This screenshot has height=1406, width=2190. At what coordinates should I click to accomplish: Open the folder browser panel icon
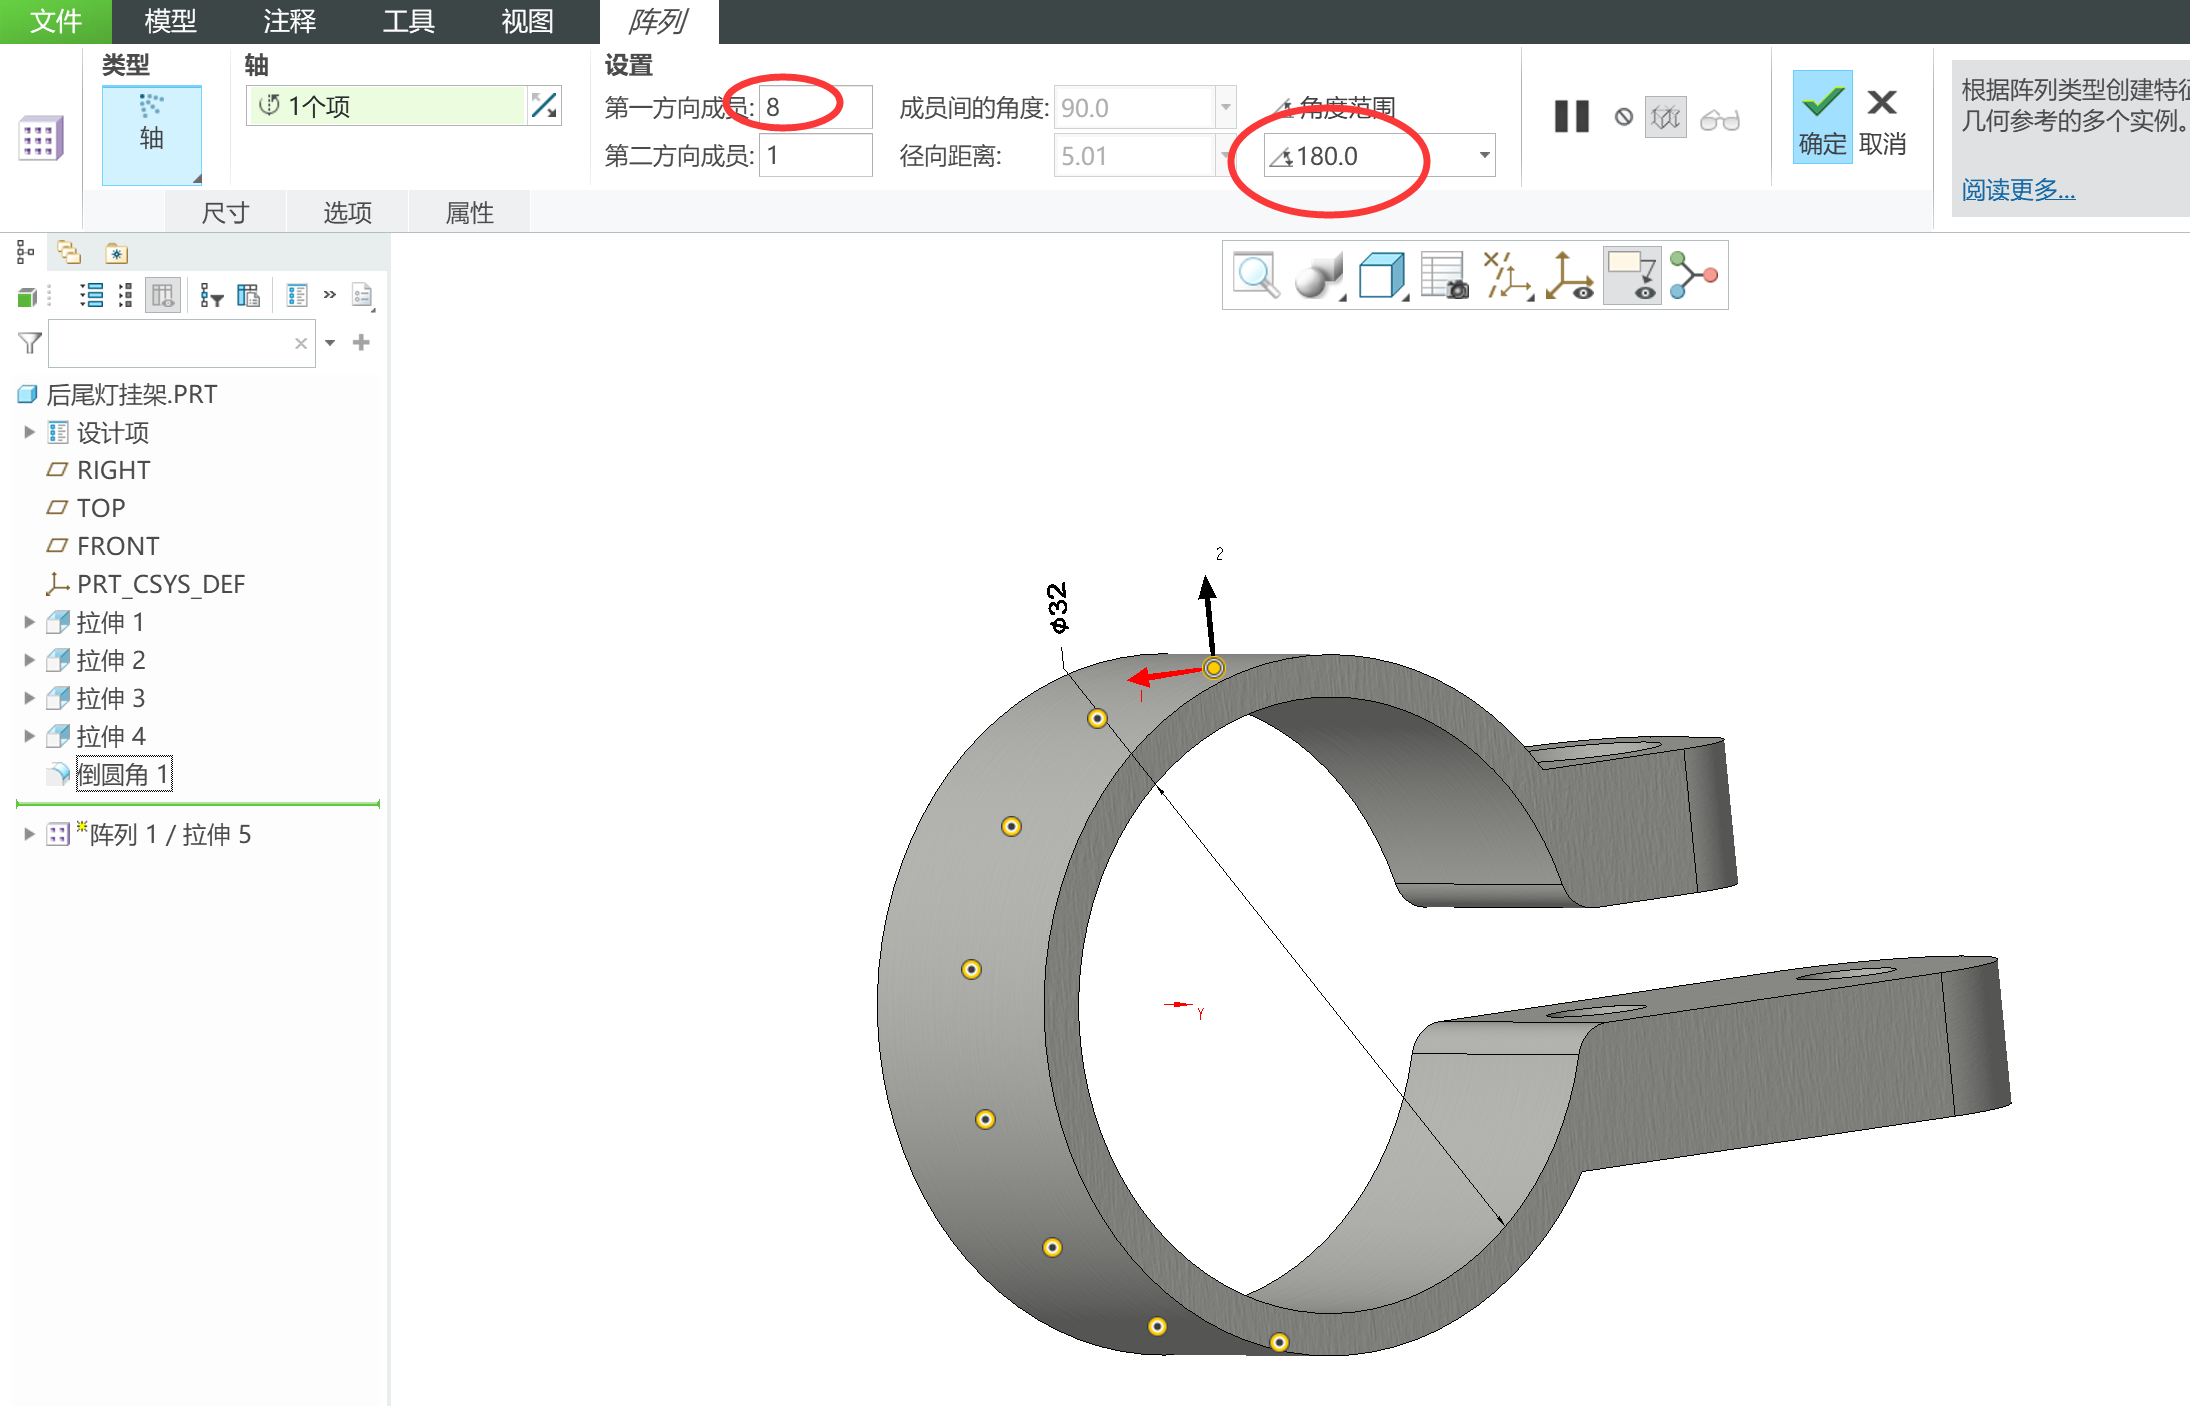click(x=69, y=253)
